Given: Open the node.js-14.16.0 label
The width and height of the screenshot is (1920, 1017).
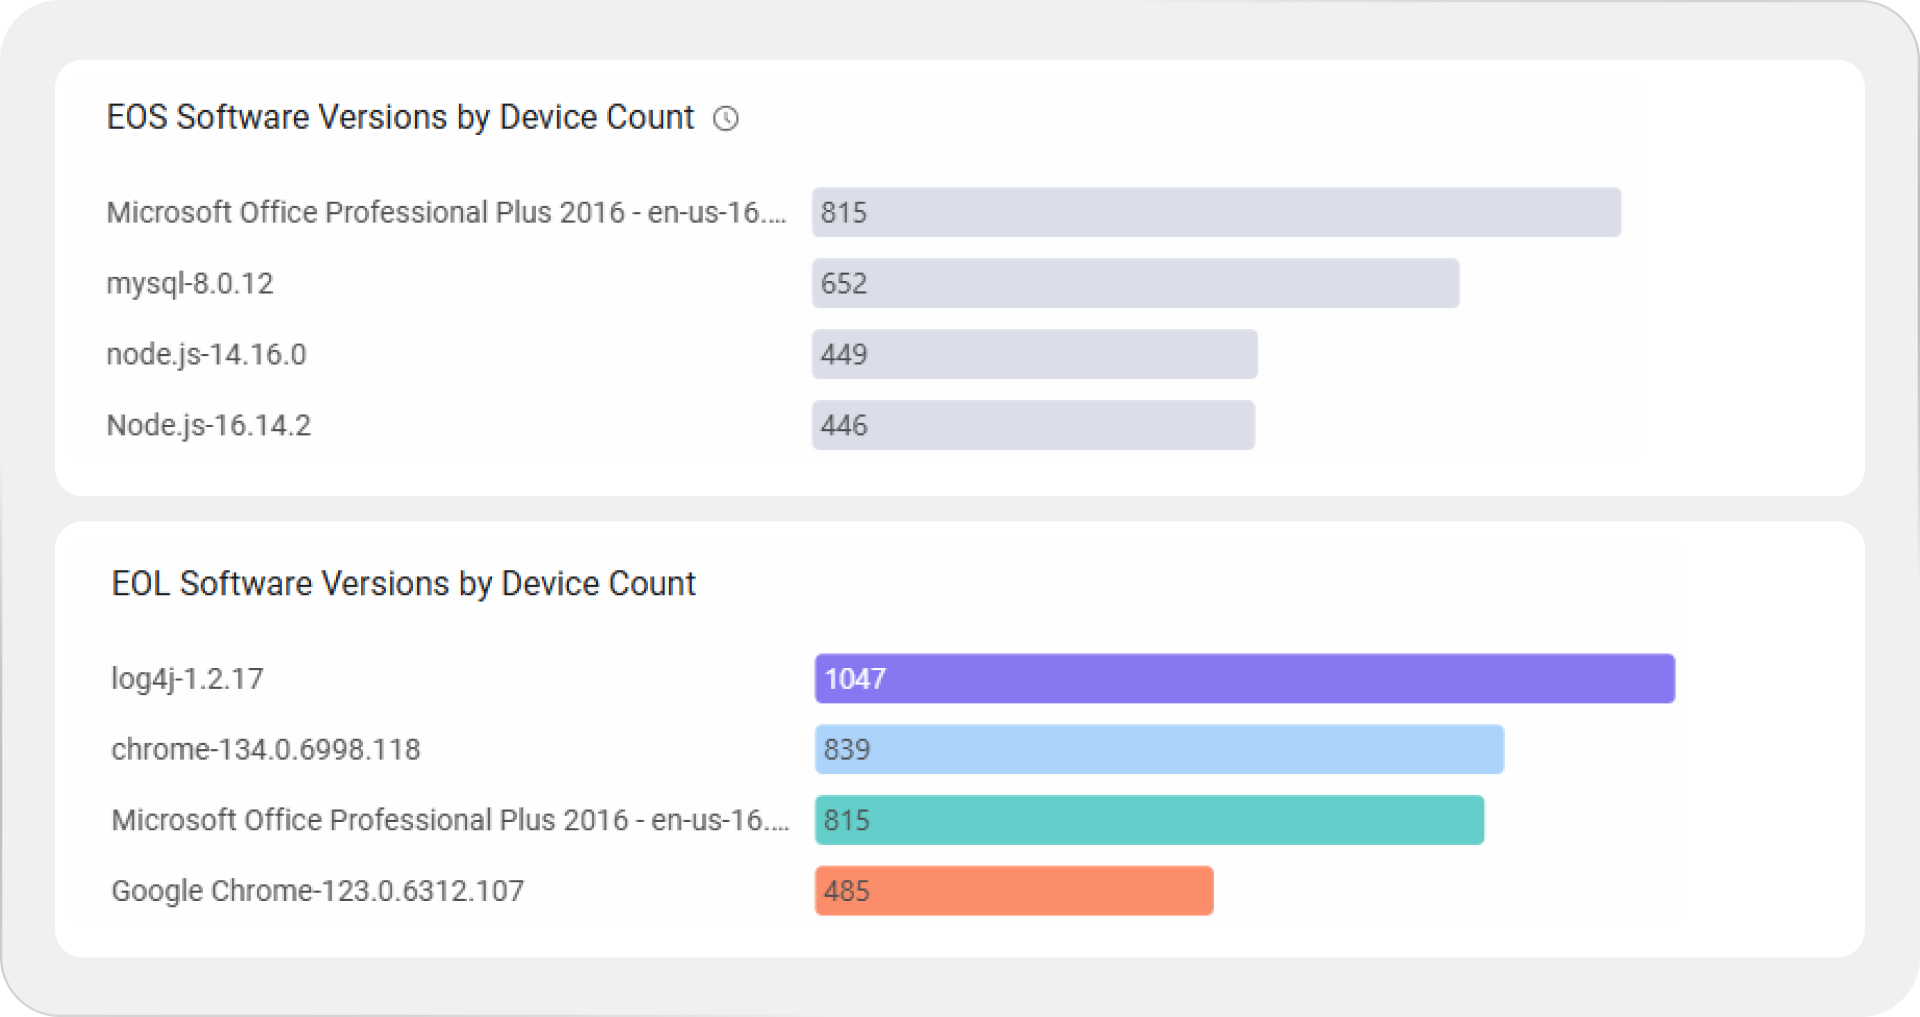Looking at the screenshot, I should point(206,355).
